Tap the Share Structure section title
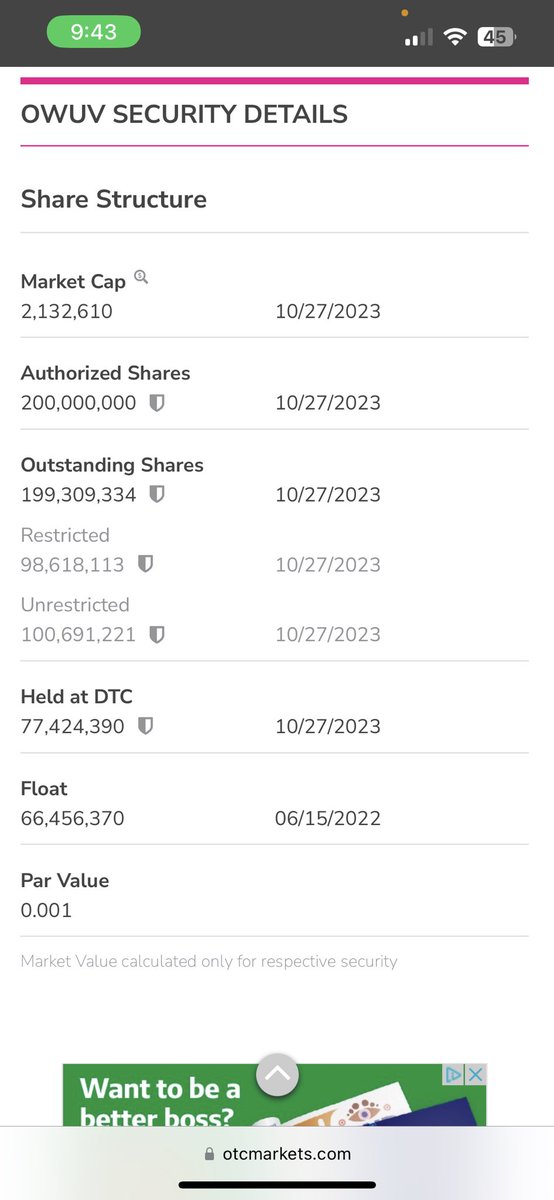The width and height of the screenshot is (554, 1200). pos(114,199)
